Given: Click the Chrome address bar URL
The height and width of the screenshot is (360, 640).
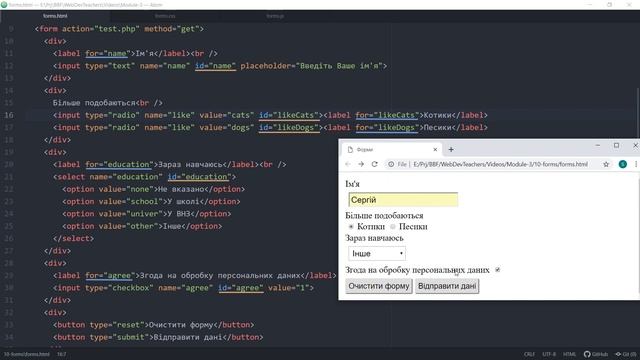Looking at the screenshot, I should [500, 164].
